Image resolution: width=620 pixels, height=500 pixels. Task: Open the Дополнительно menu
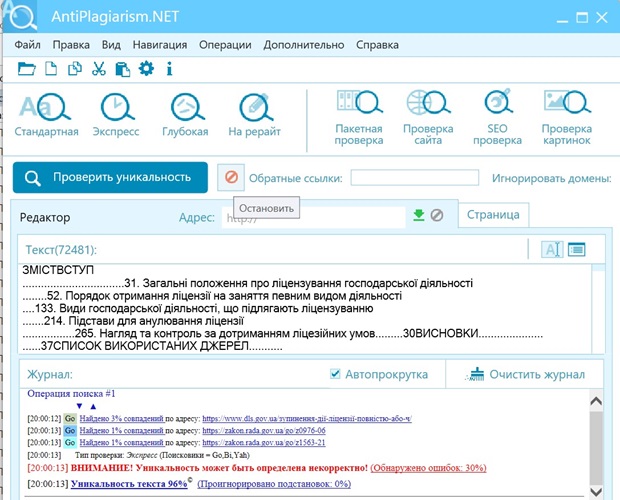pos(304,45)
